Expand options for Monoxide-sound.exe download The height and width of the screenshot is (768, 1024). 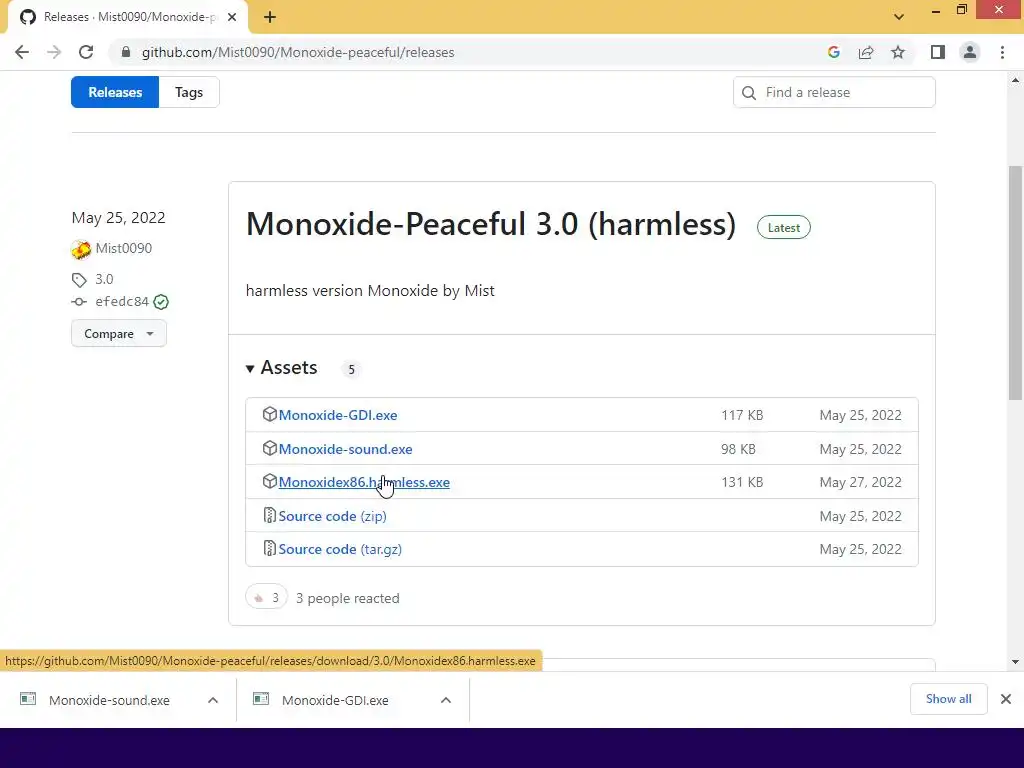213,700
